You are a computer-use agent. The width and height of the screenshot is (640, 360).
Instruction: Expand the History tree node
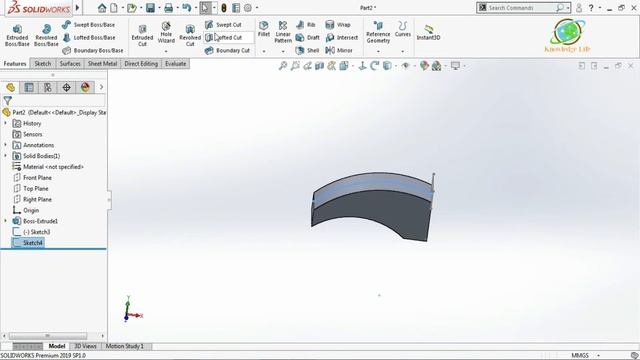(x=6, y=123)
